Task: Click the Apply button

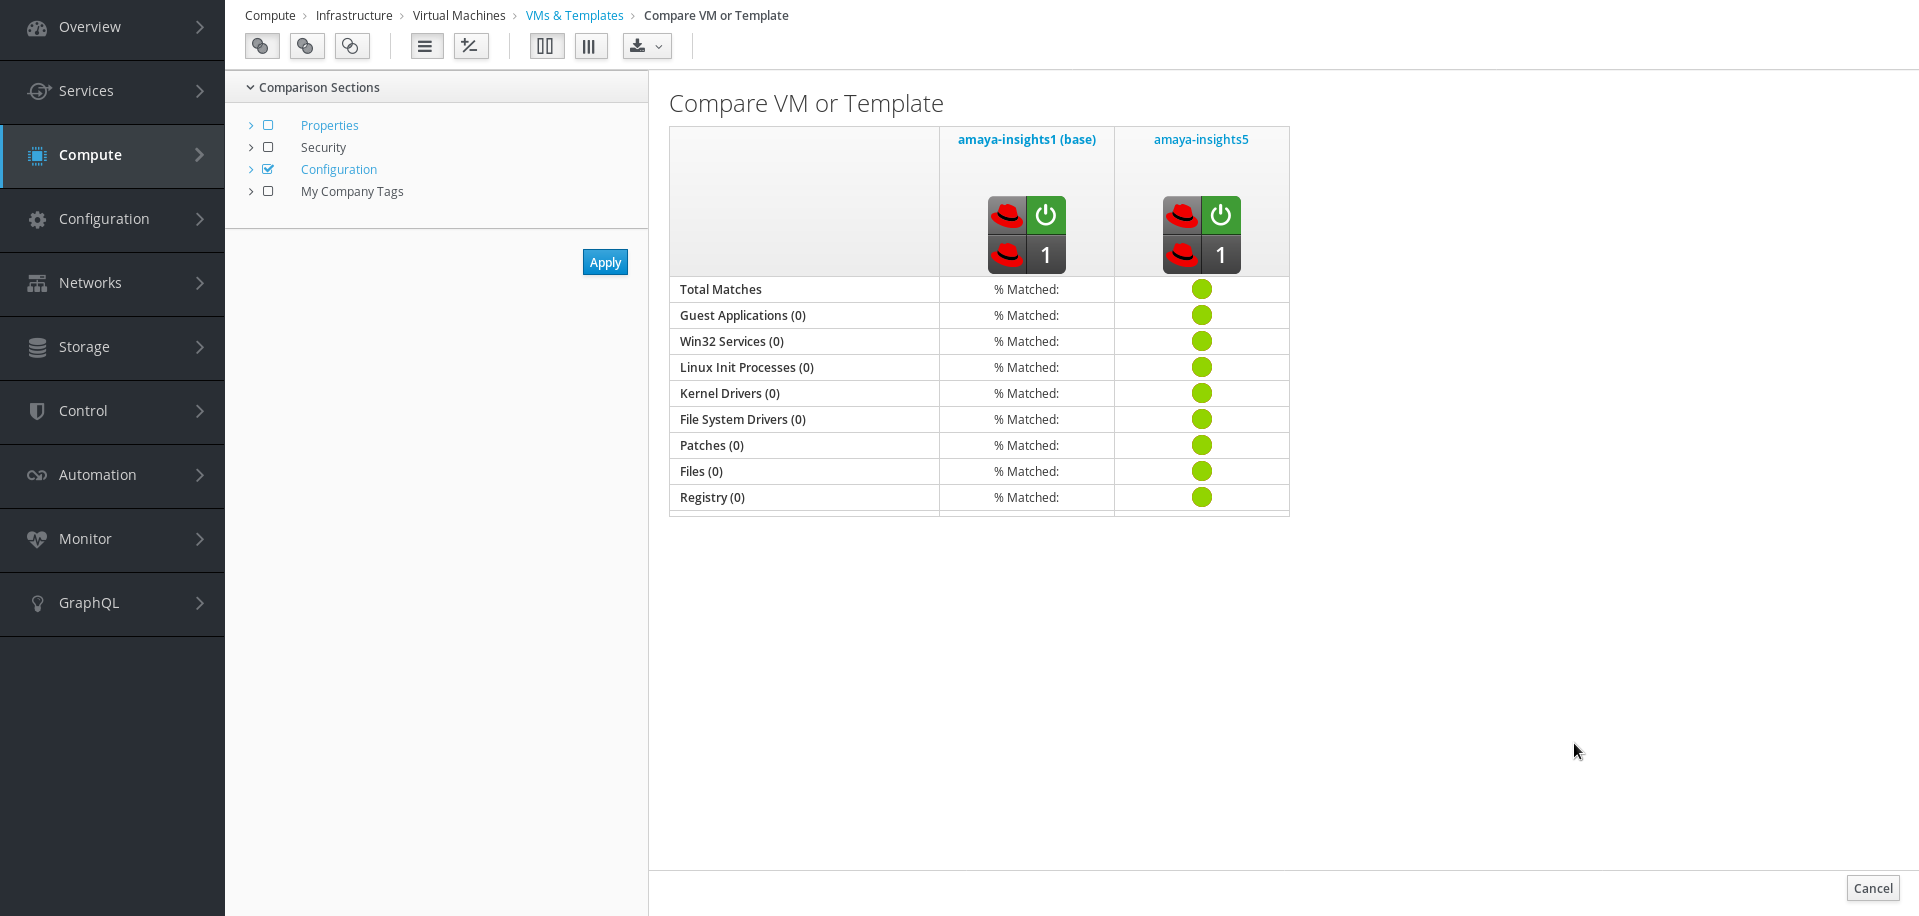Action: [x=605, y=262]
